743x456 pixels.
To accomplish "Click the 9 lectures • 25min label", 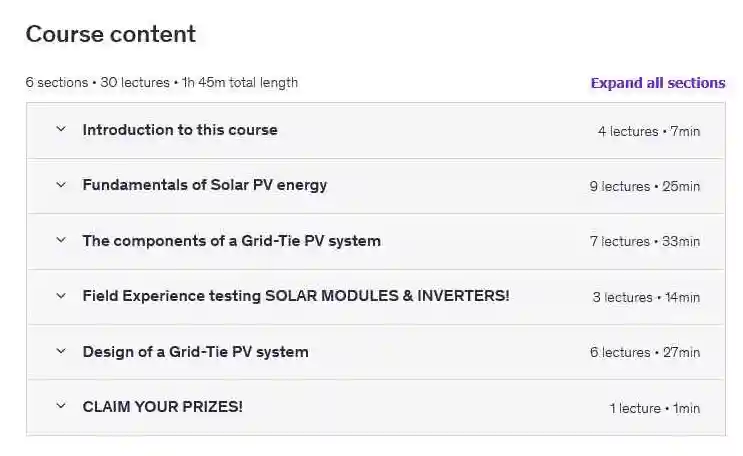I will [x=645, y=186].
